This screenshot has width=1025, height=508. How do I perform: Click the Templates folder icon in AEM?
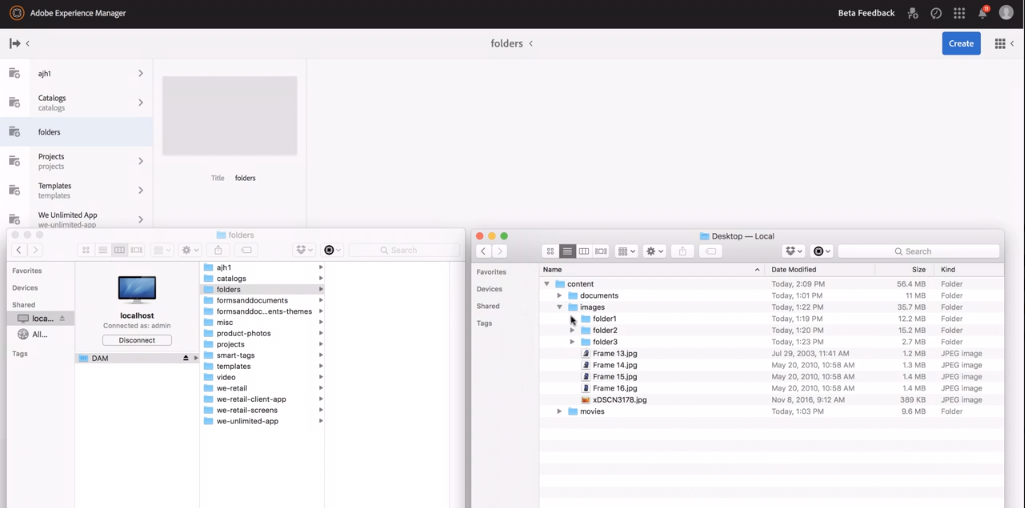click(14, 190)
